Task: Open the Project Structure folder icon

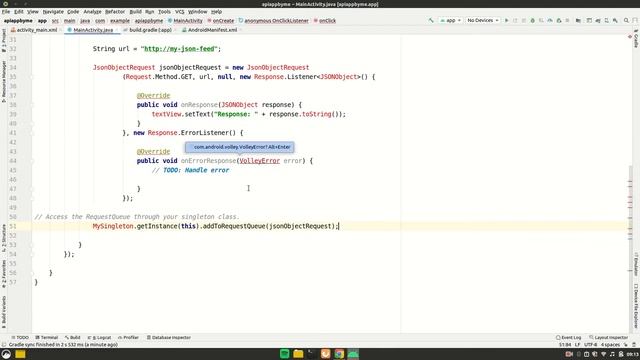Action: [x=578, y=20]
